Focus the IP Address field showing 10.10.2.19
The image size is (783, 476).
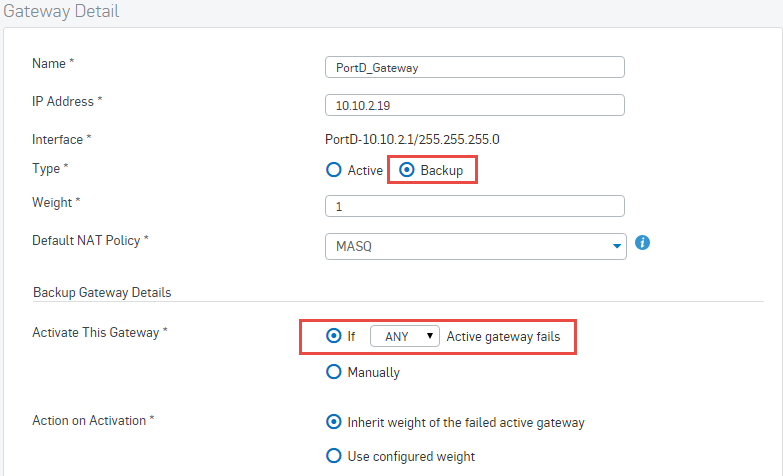coord(475,105)
